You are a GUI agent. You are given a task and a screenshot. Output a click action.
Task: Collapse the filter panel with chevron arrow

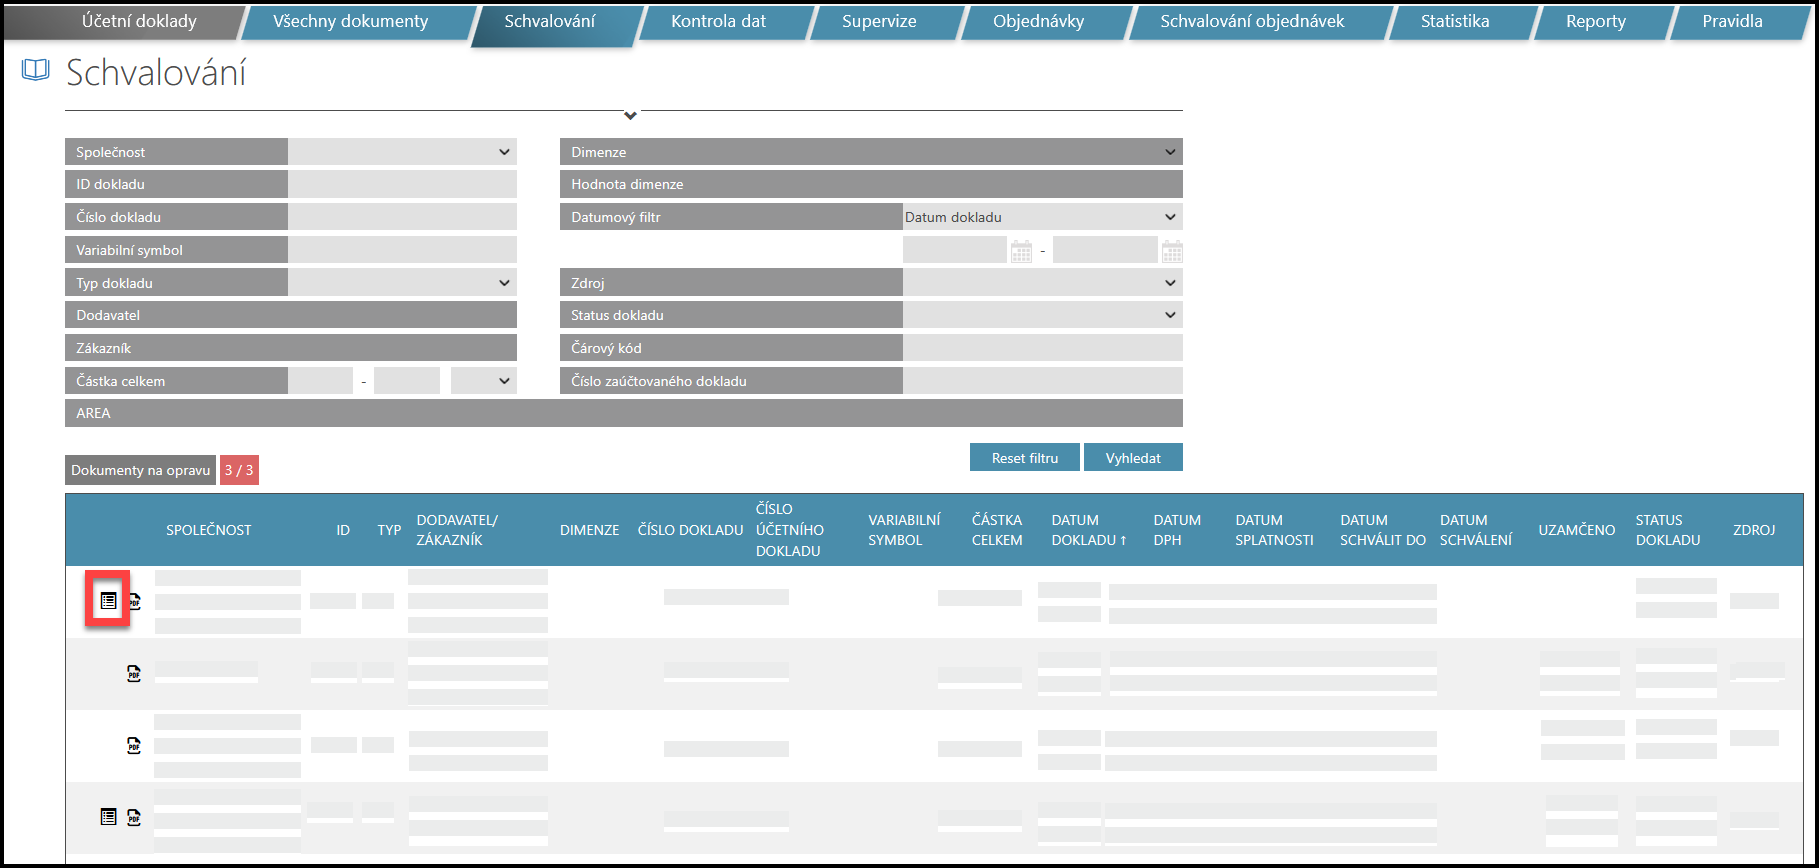point(630,116)
